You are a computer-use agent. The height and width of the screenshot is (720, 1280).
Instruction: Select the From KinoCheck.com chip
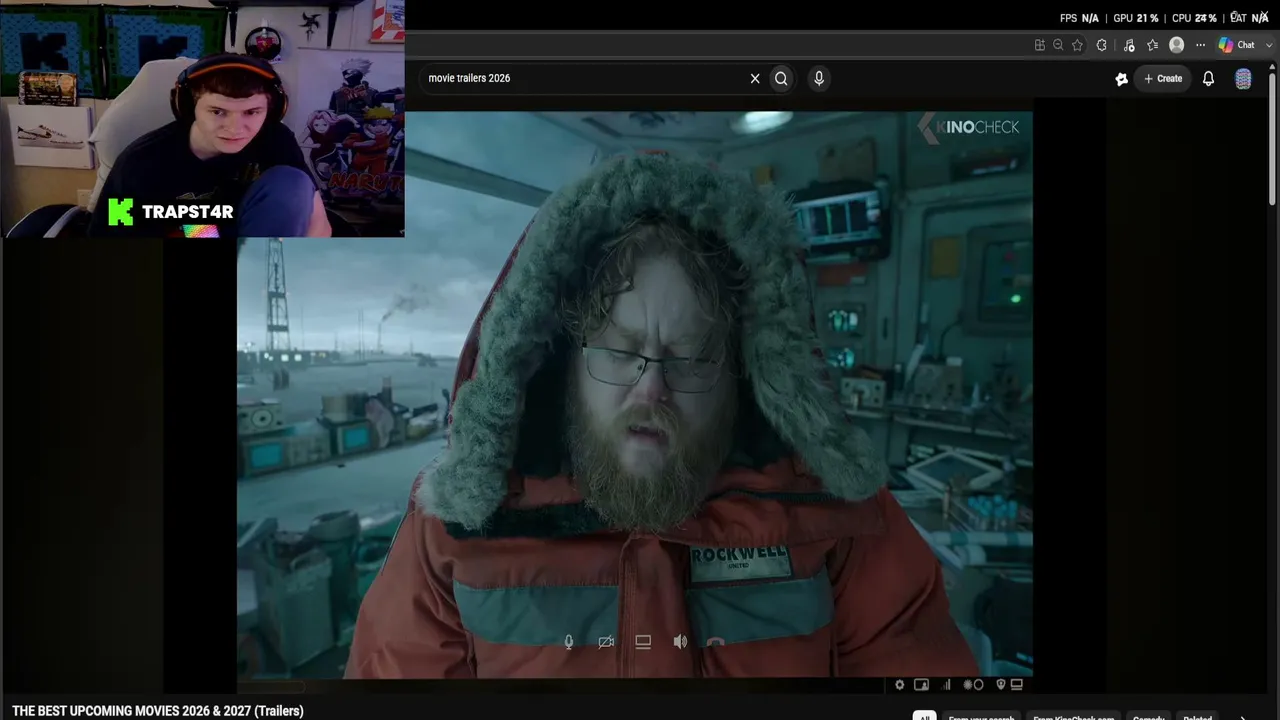(x=1073, y=717)
